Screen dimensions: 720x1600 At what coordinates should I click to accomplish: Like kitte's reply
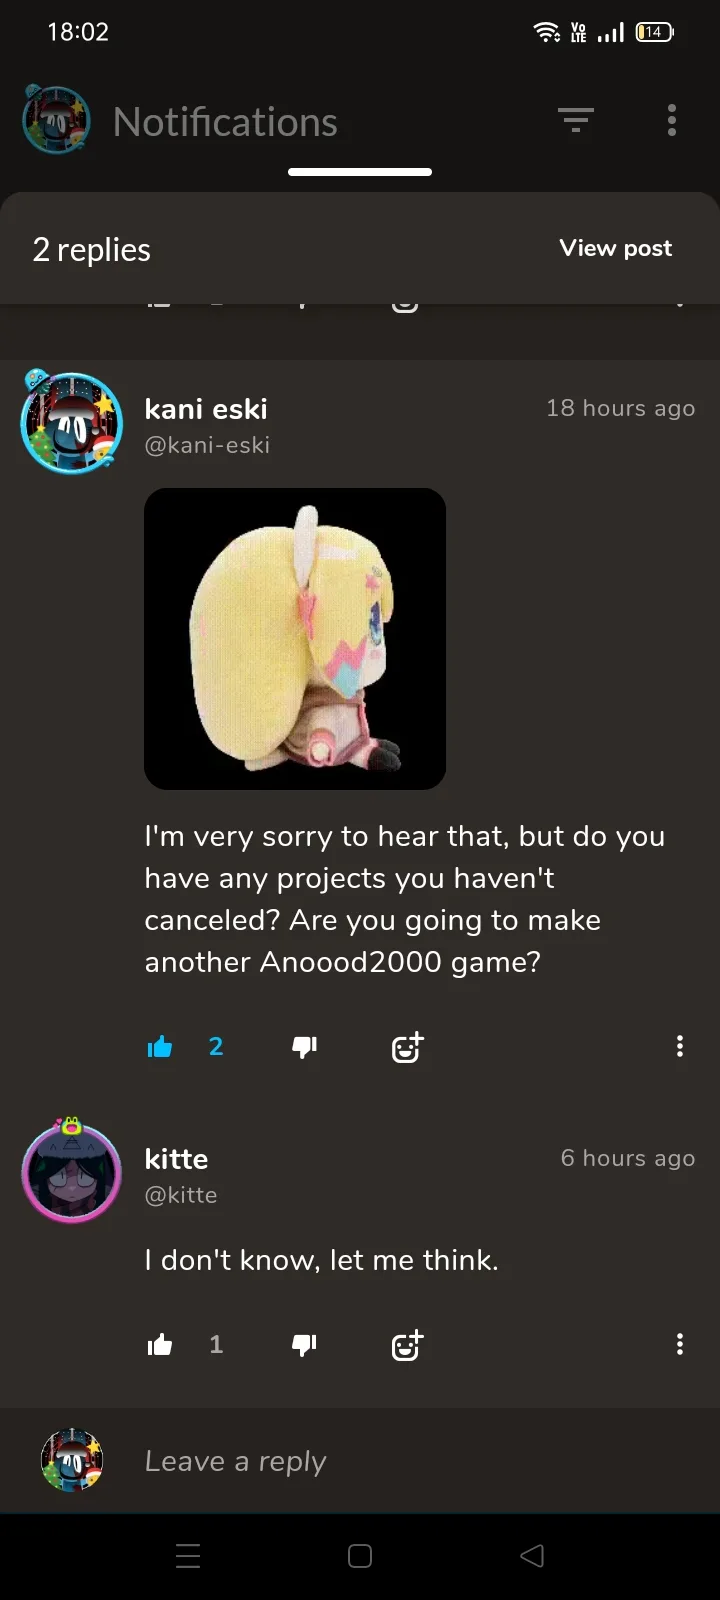(x=160, y=1345)
